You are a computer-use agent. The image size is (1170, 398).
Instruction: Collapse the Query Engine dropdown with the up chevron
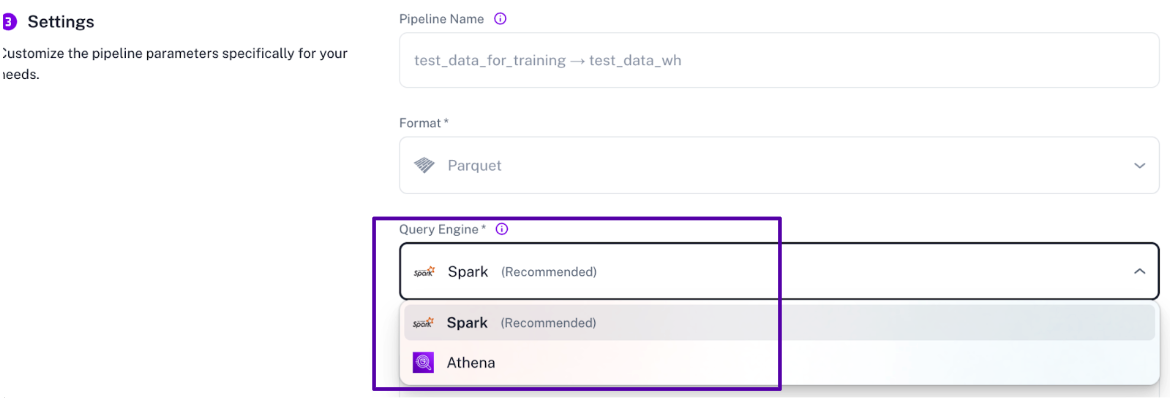point(1139,272)
